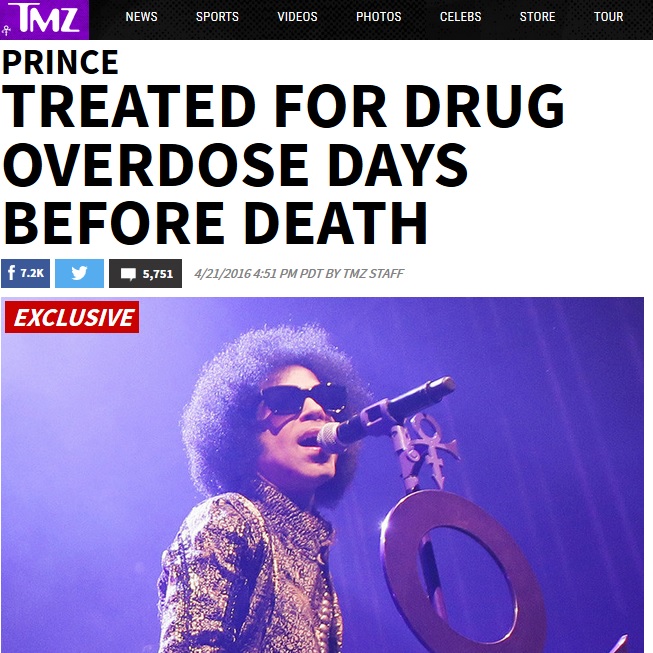Click the article concert photo
Image resolution: width=653 pixels, height=653 pixels.
[322, 475]
